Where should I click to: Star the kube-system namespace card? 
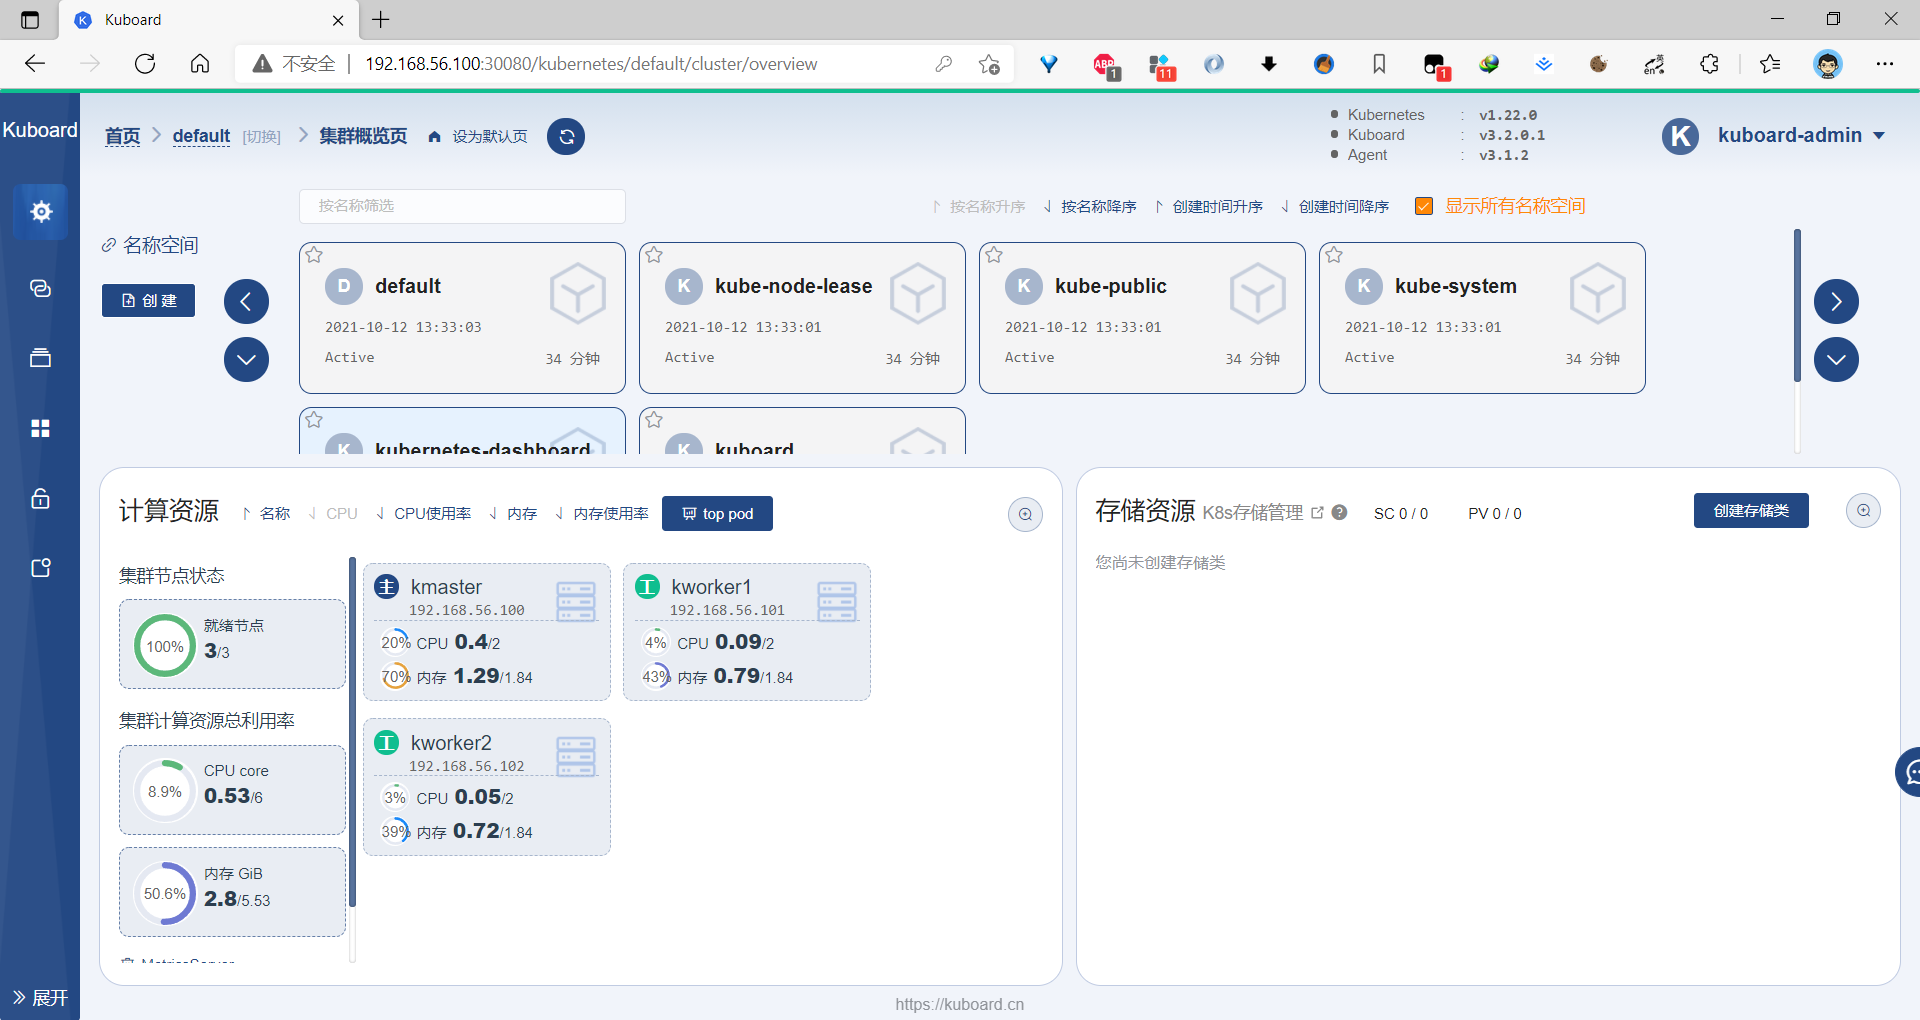pos(1334,255)
